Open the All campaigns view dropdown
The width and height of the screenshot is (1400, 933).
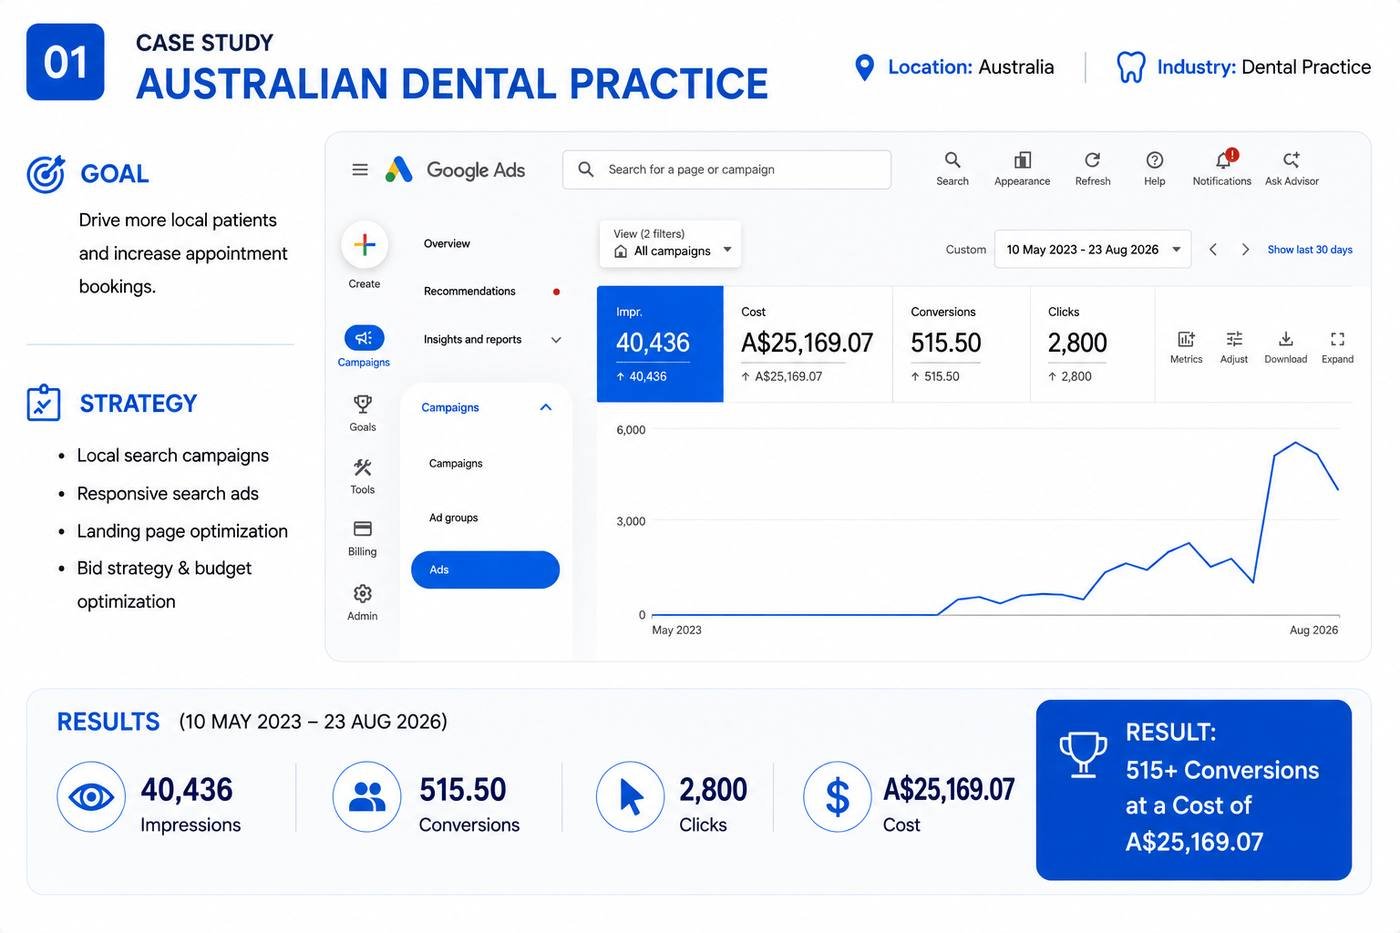click(x=670, y=243)
